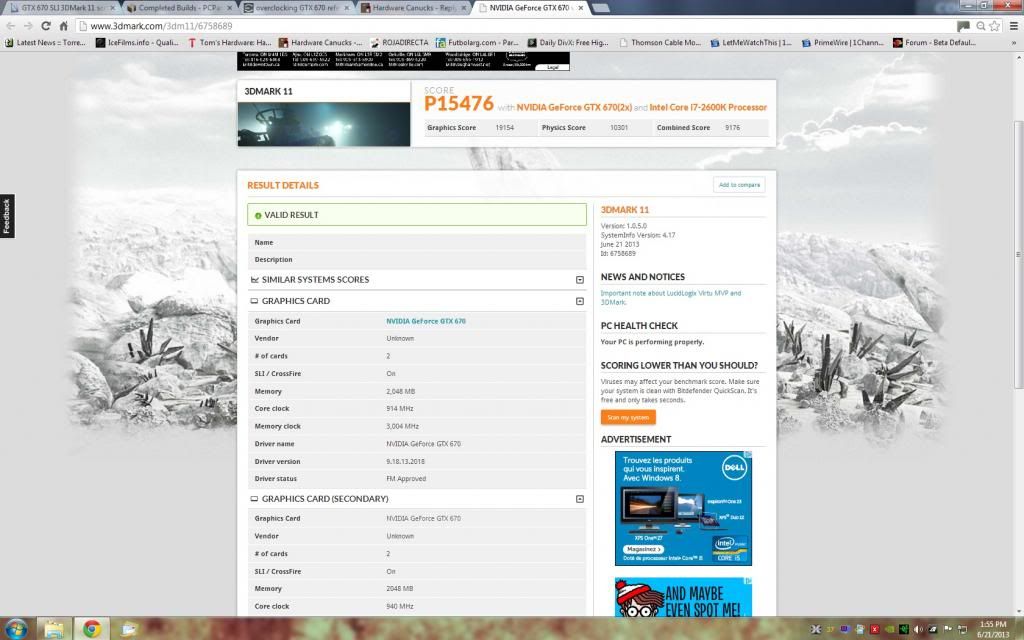Viewport: 1024px width, 640px height.
Task: Click the Chrome taskbar icon
Action: [91, 629]
